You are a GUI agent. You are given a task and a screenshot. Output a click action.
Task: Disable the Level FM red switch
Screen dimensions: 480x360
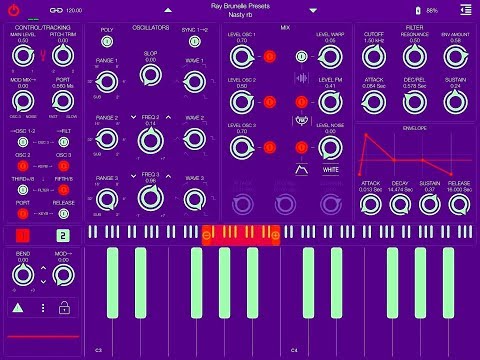click(x=301, y=102)
